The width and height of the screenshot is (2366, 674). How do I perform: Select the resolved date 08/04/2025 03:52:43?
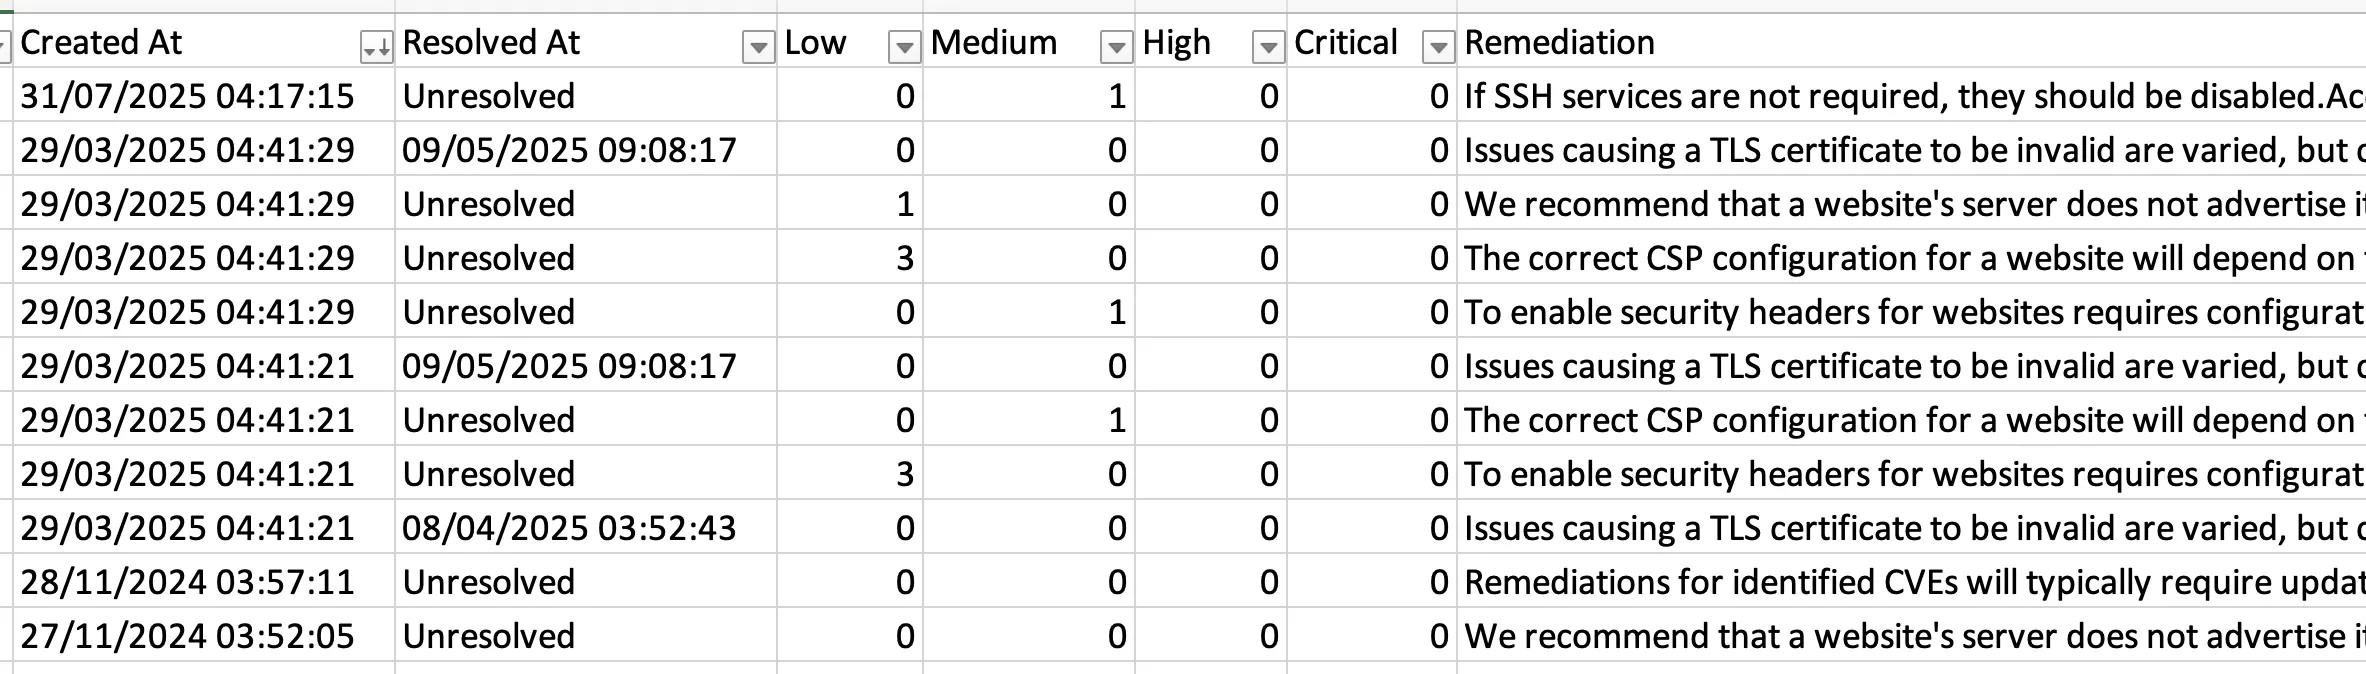pos(568,527)
